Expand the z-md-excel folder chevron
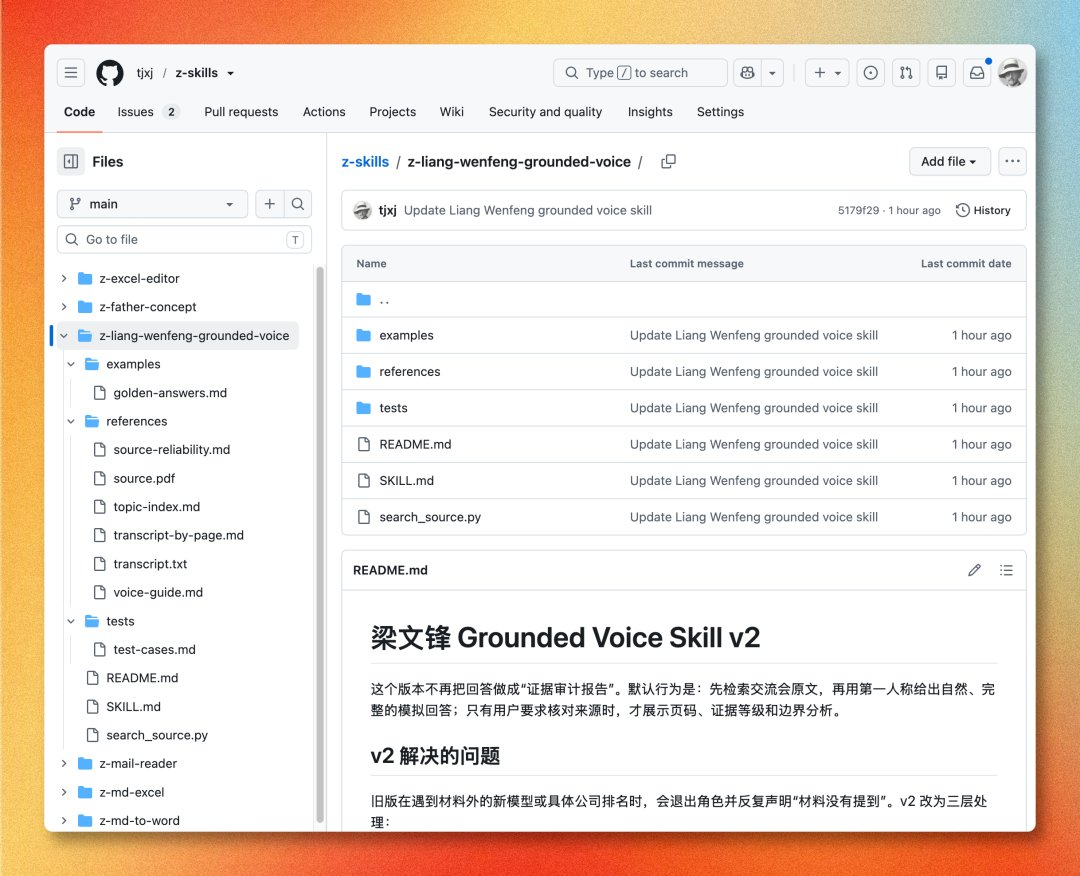The width and height of the screenshot is (1080, 876). click(64, 793)
